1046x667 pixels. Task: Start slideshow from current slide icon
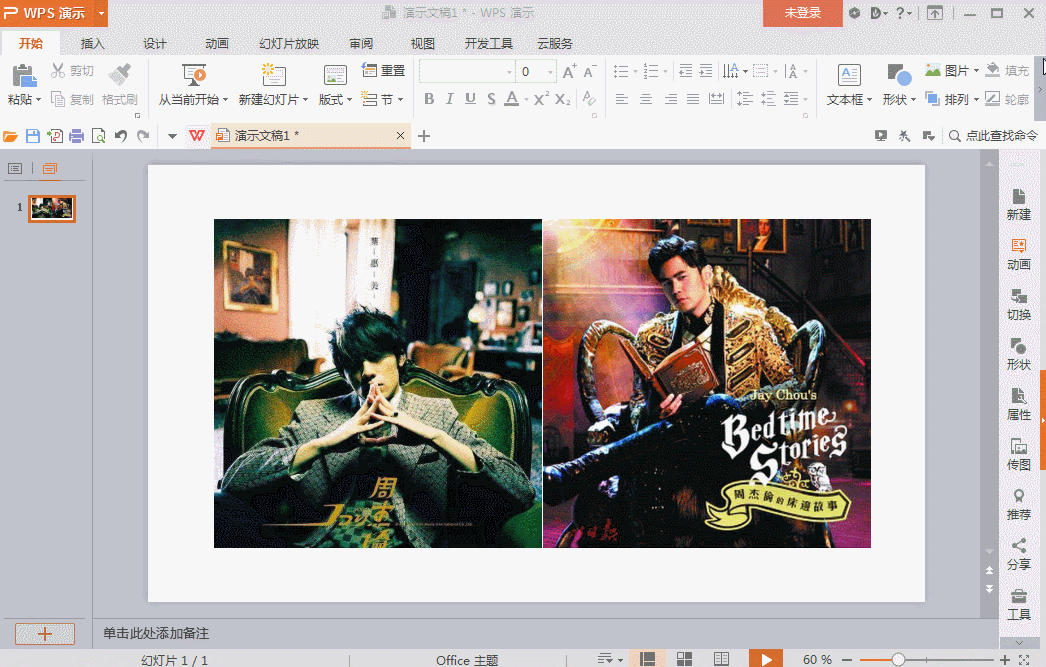(194, 75)
